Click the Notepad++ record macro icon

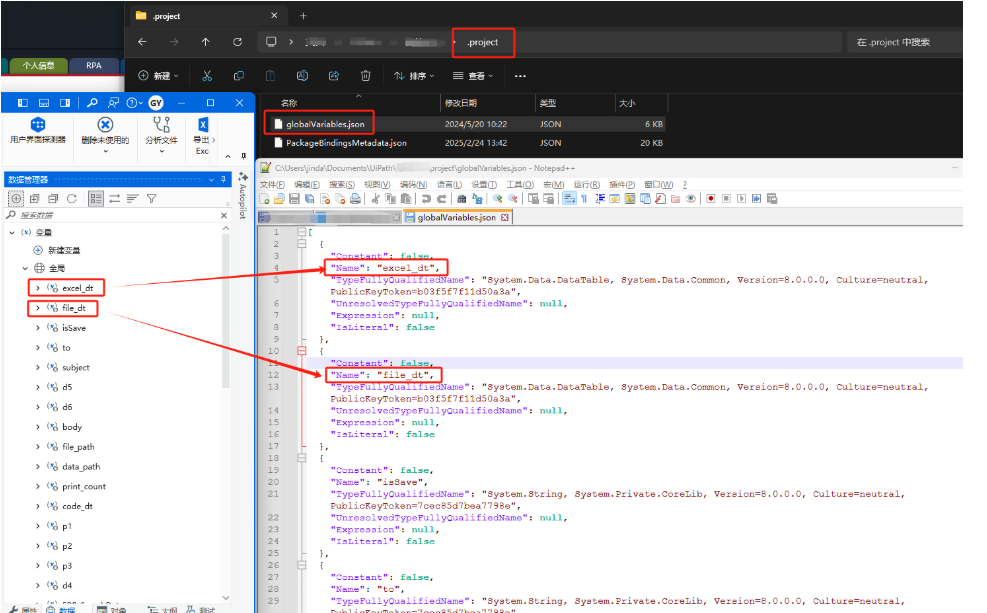tap(710, 199)
